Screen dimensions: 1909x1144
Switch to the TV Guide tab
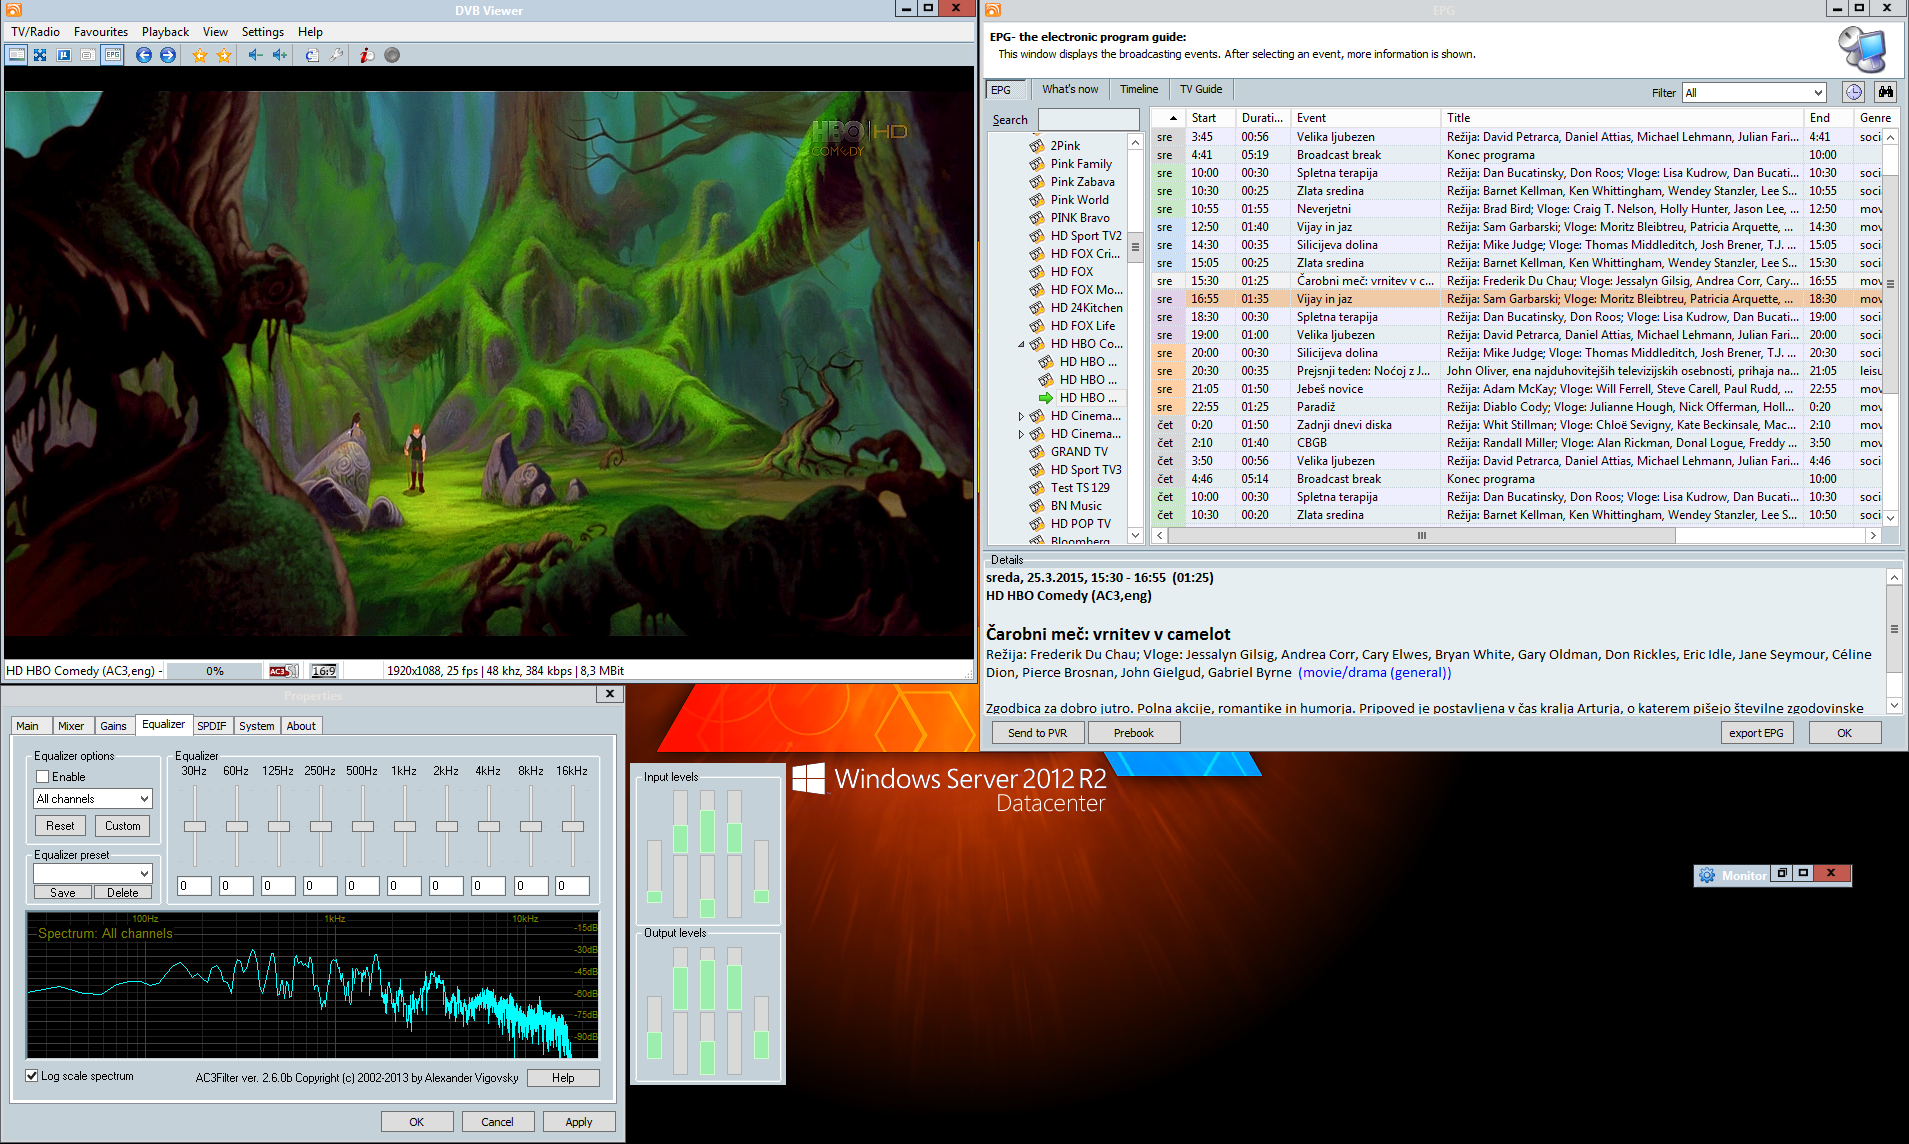click(x=1201, y=89)
